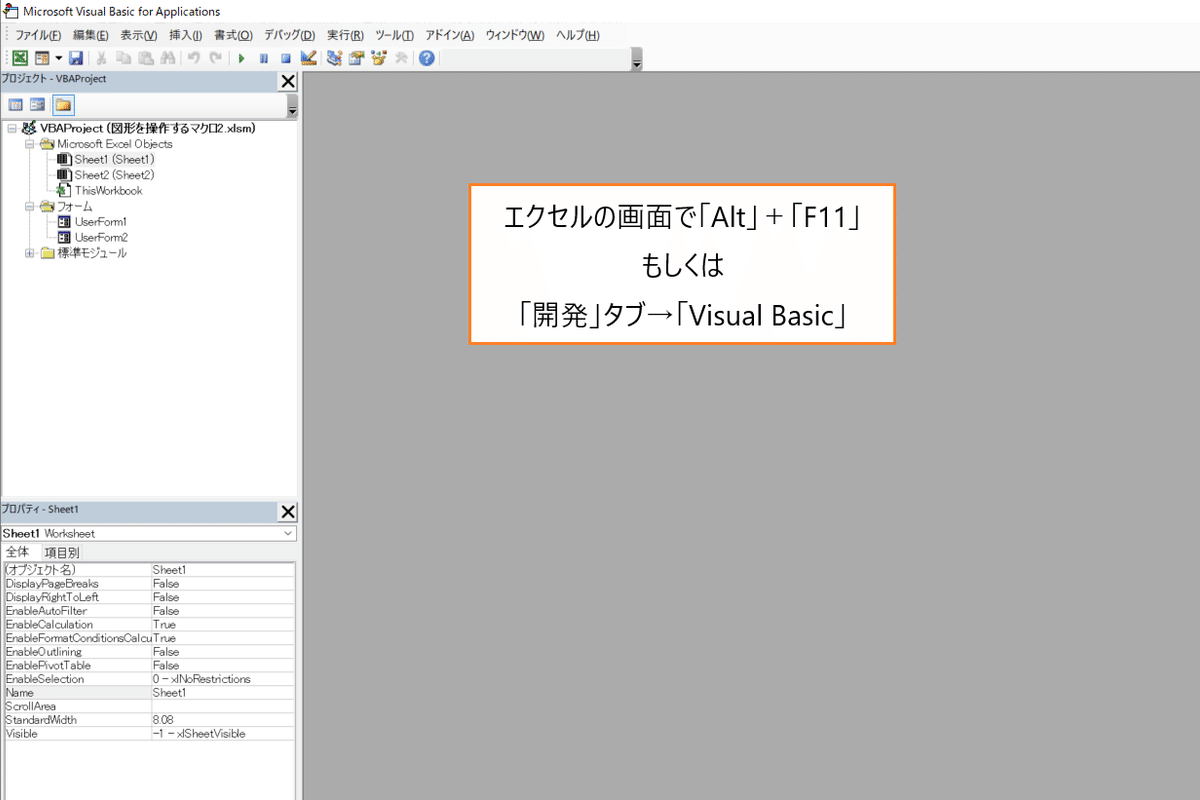
Task: Switch to the 項目別 properties tab
Action: (62, 552)
